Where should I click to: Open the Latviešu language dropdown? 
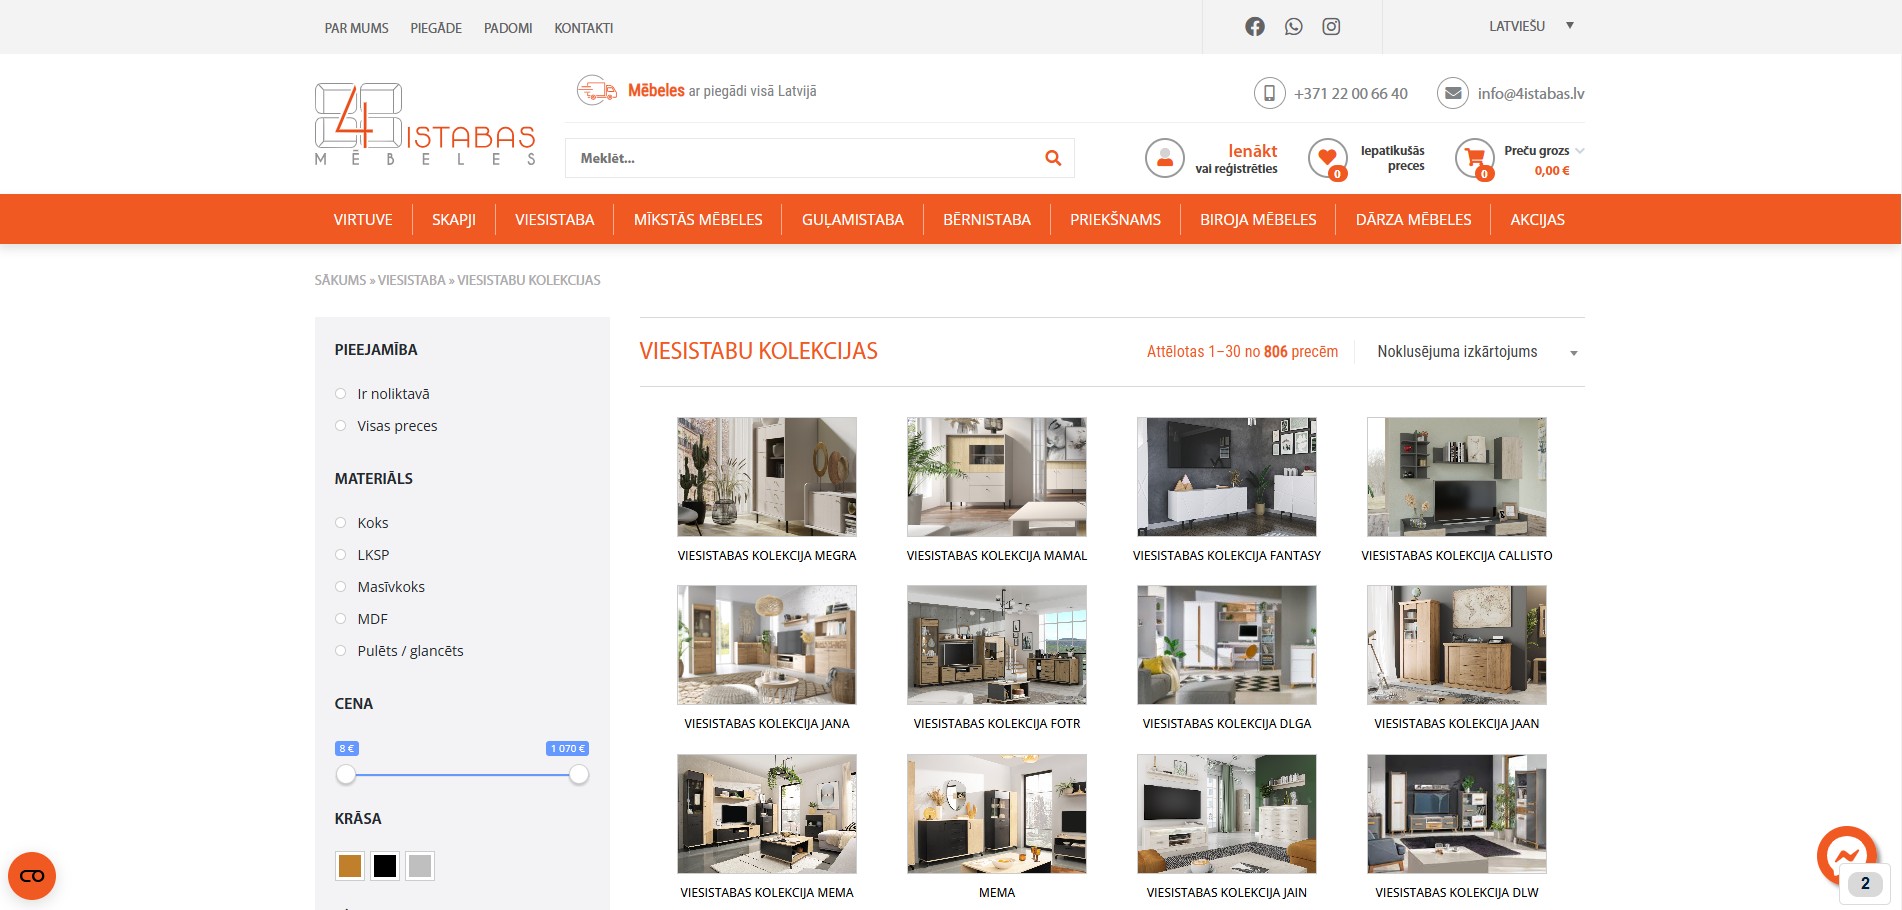(1530, 27)
